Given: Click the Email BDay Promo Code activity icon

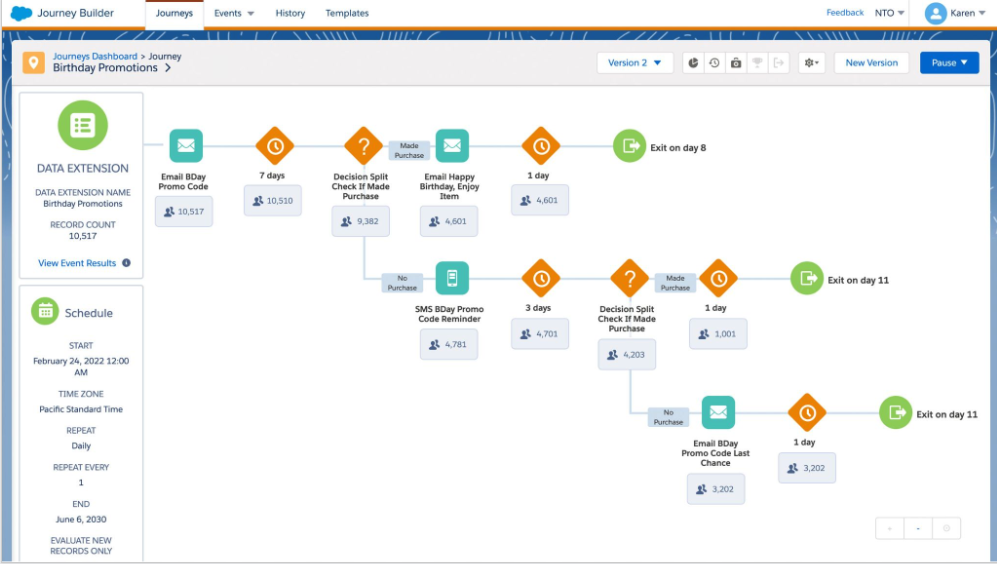Looking at the screenshot, I should click(186, 146).
